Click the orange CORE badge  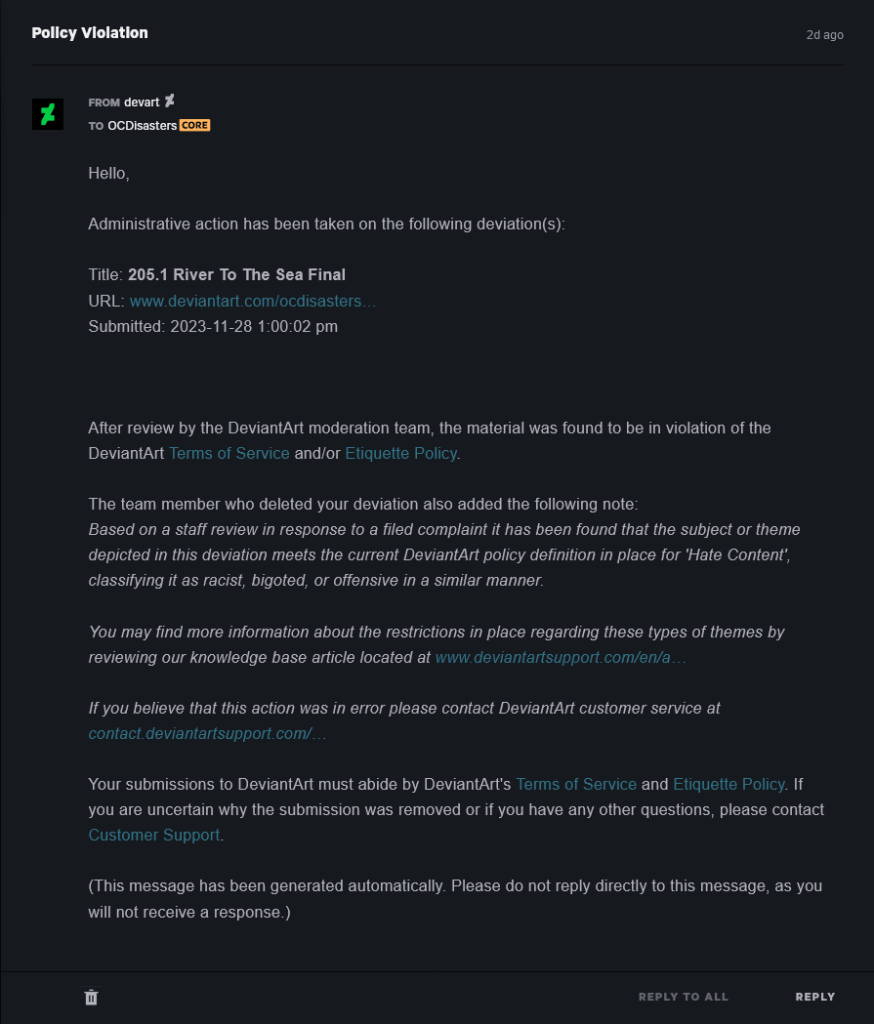[x=195, y=126]
